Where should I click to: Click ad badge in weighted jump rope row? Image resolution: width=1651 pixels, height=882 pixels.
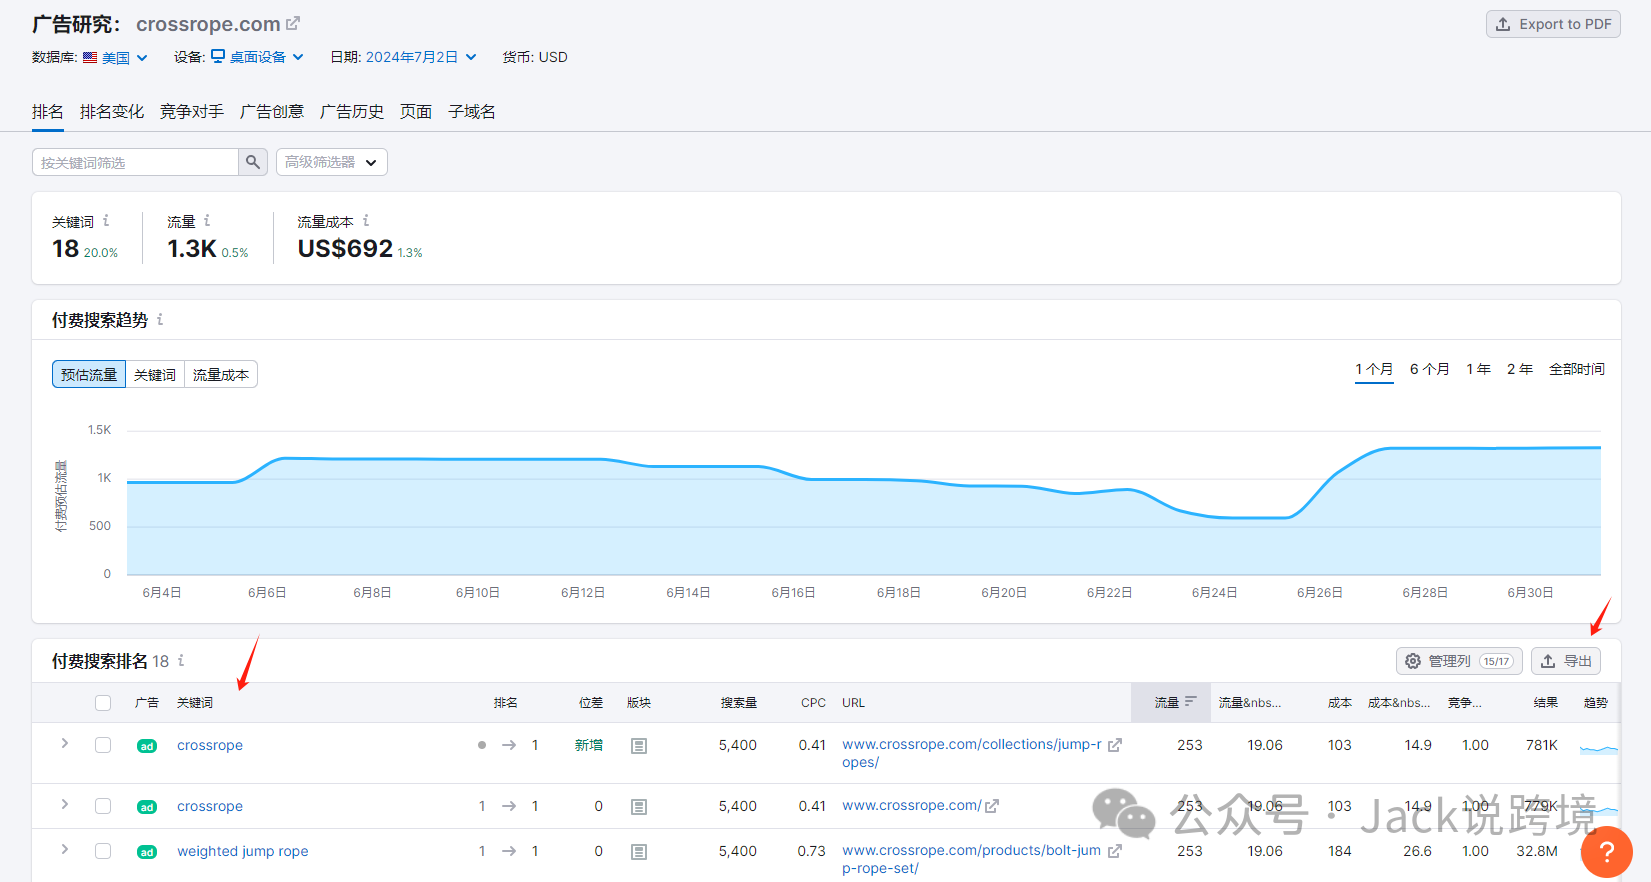[147, 852]
